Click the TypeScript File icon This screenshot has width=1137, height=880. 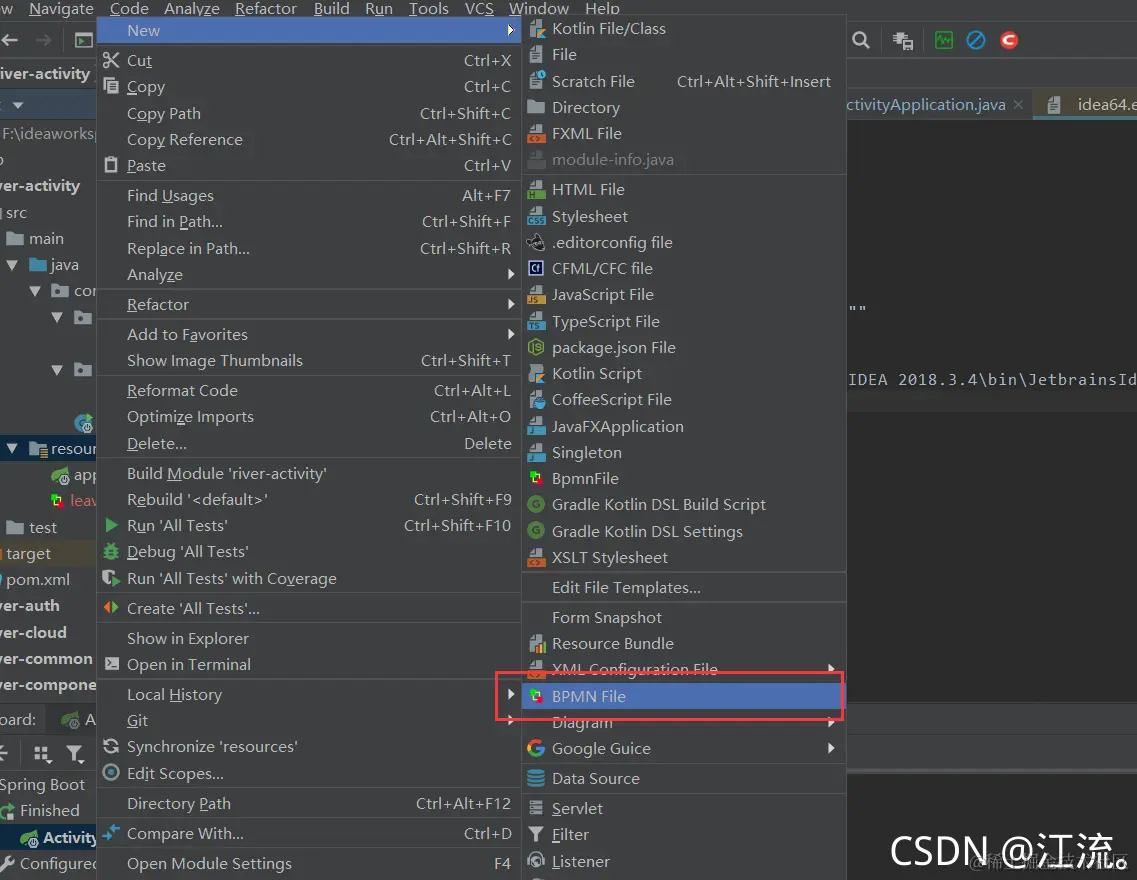click(x=537, y=322)
